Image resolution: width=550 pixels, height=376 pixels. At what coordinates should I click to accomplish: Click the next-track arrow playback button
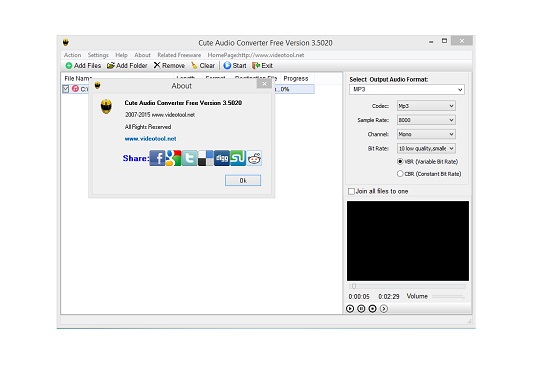[384, 309]
